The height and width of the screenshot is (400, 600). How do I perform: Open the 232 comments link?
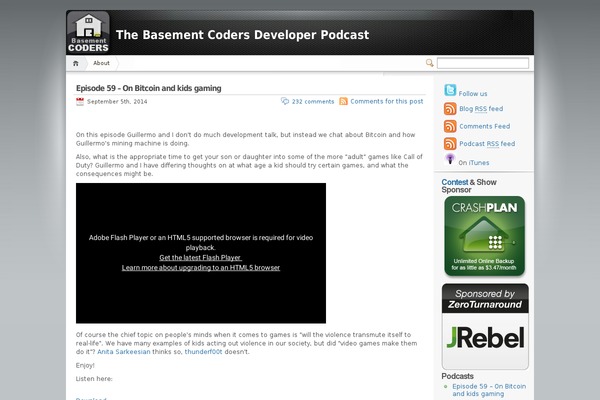[313, 101]
